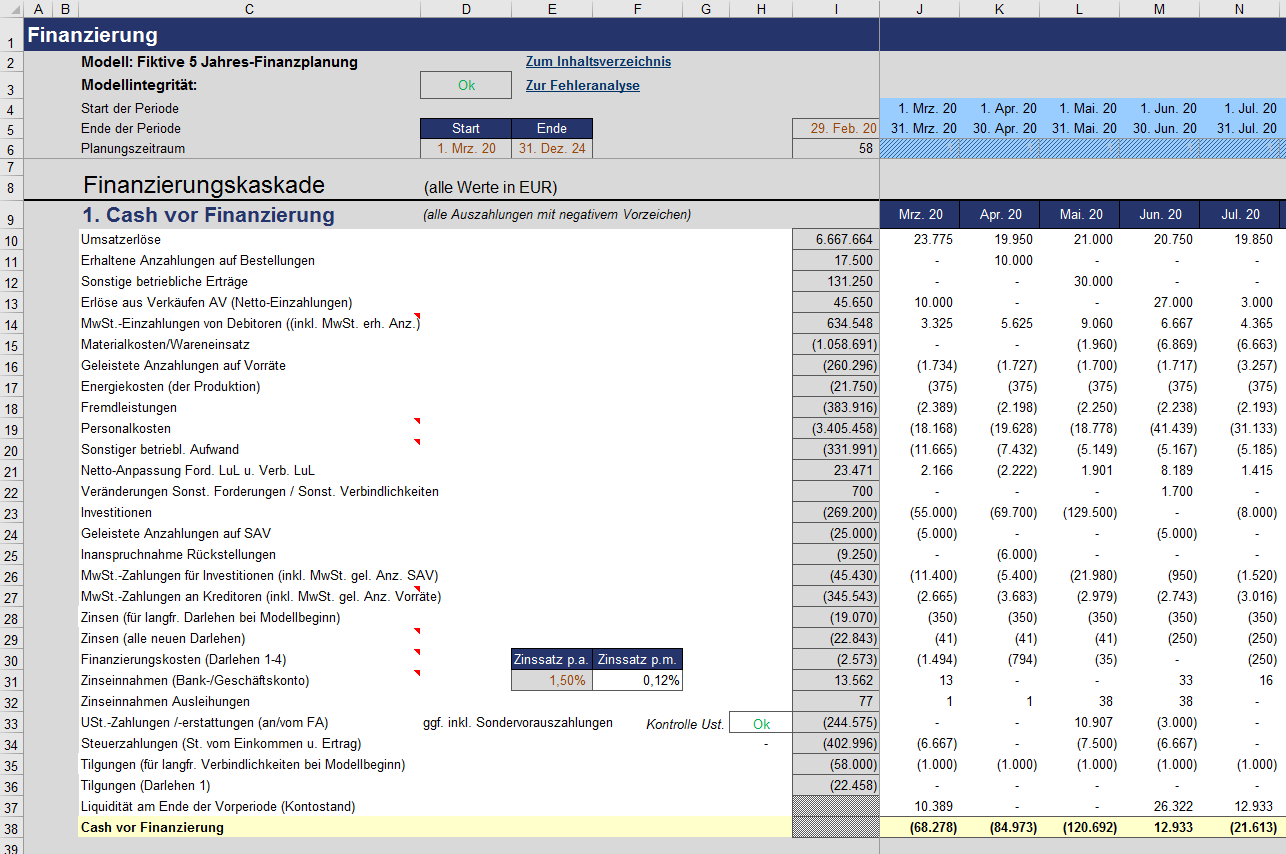Click the 'Mrz. 20' month column heading

pos(920,215)
